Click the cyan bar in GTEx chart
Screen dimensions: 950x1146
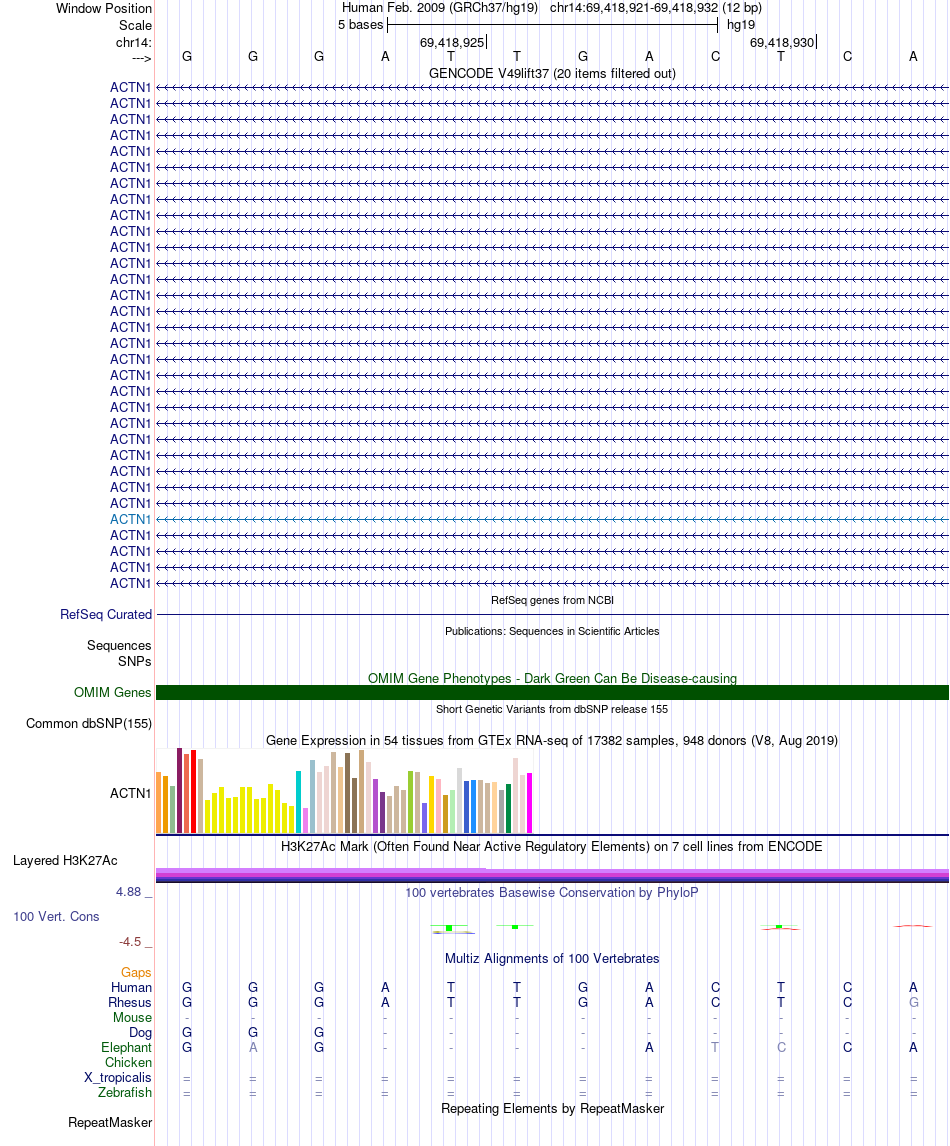pyautogui.click(x=298, y=802)
